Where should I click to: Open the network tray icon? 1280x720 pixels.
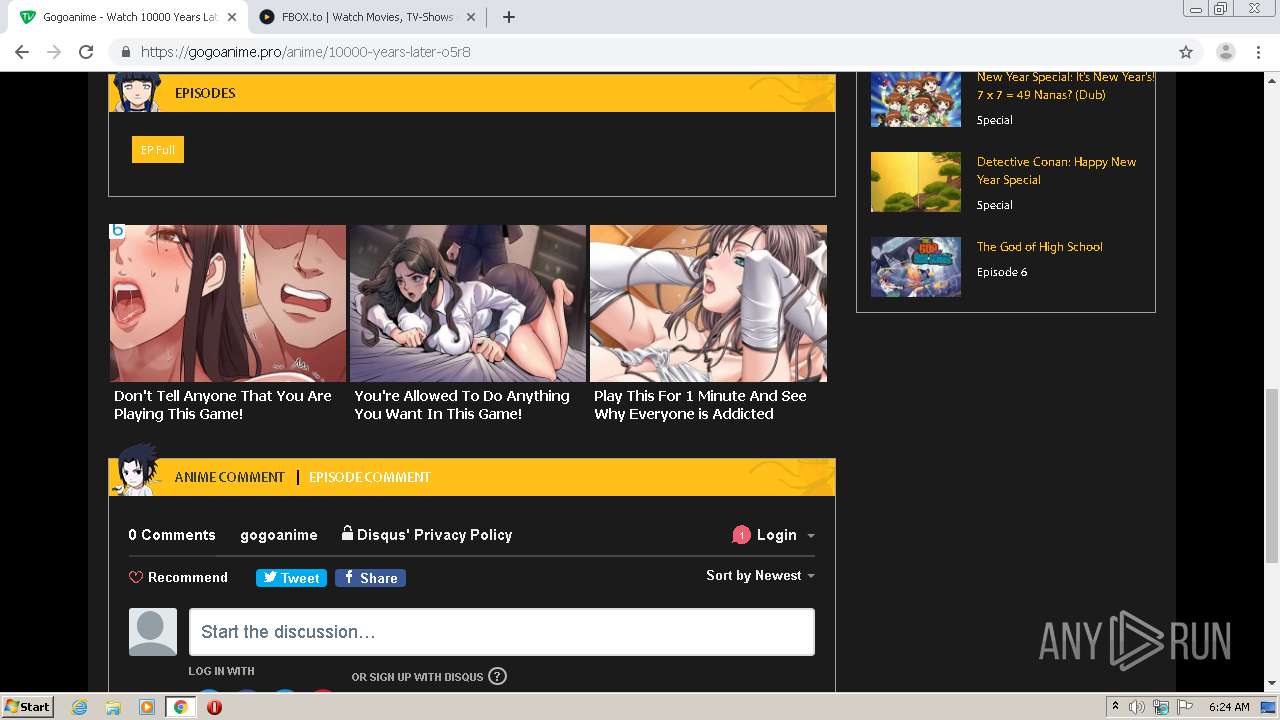point(1161,707)
